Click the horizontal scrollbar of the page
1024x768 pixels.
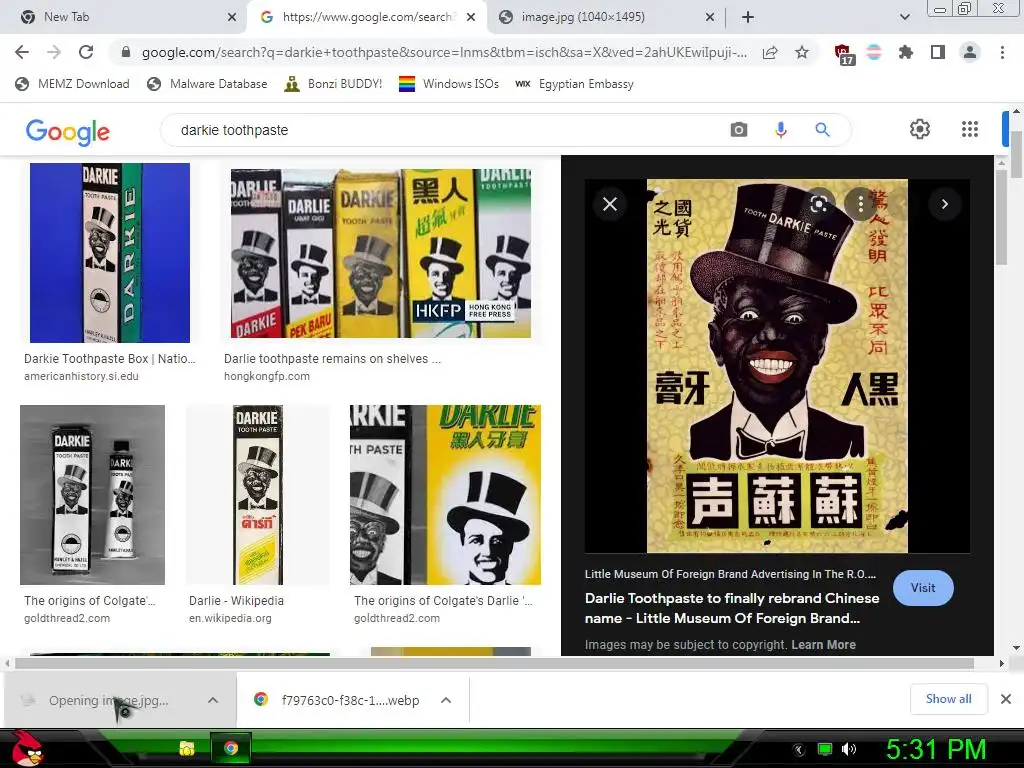(494, 664)
